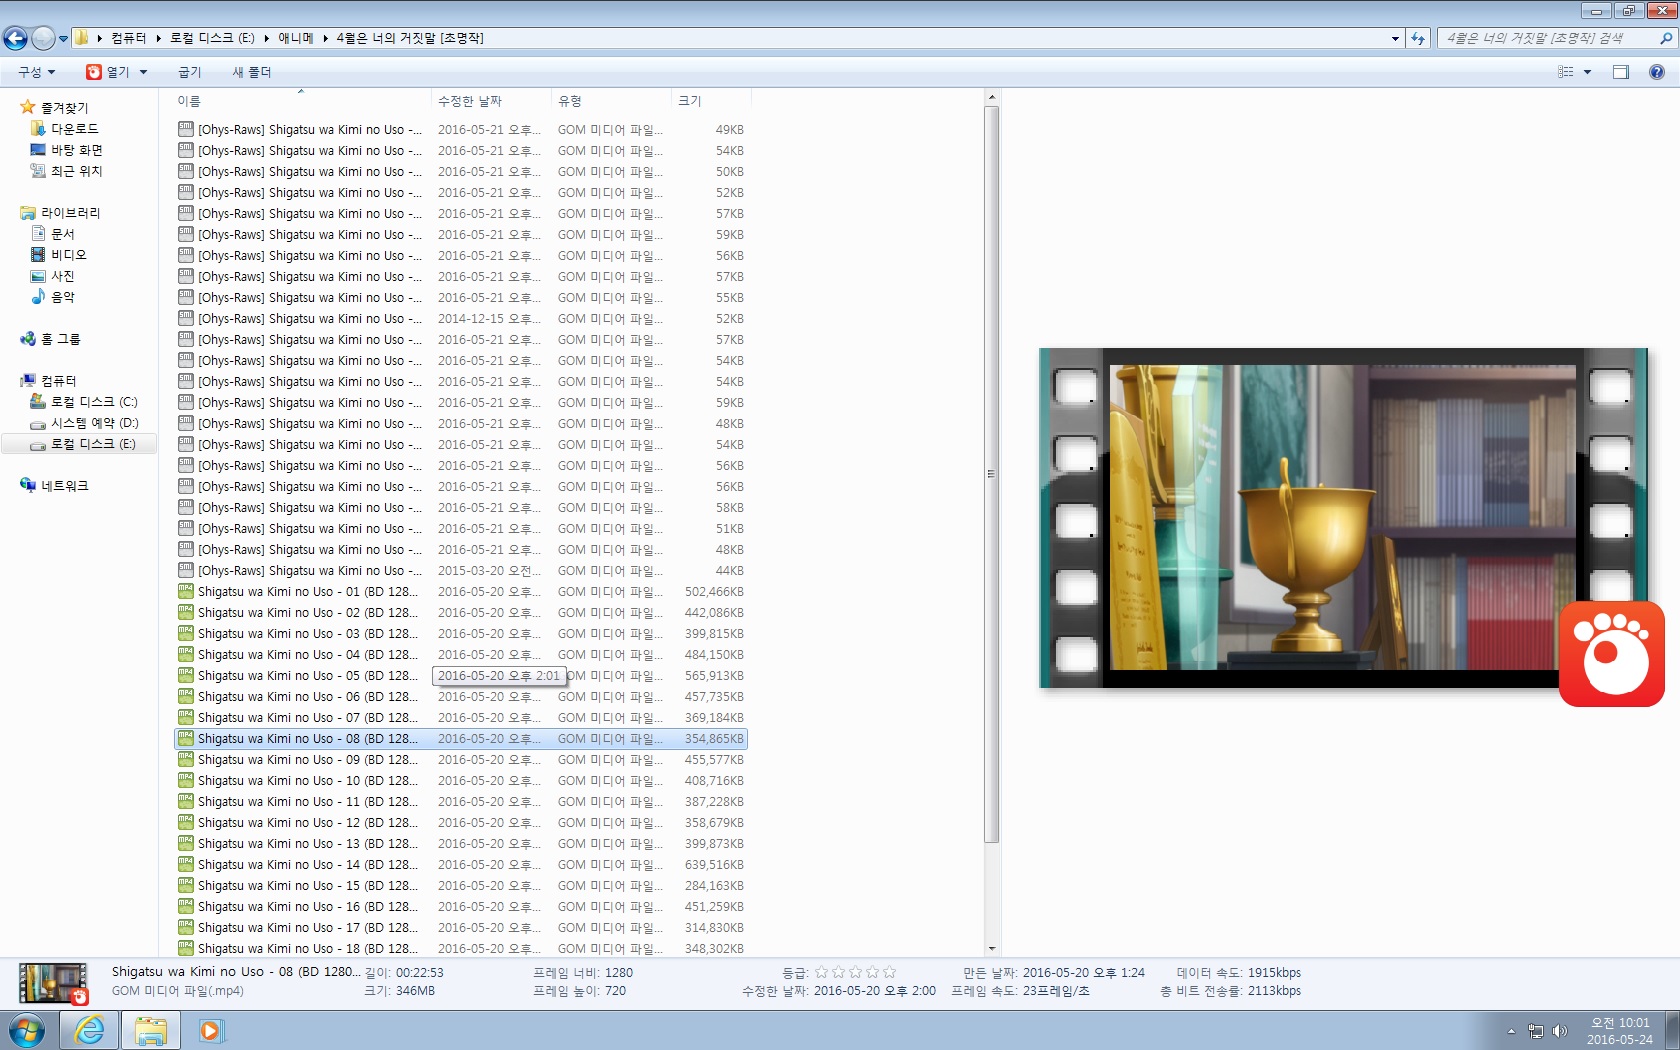
Task: Click the change view icon
Action: tap(1566, 72)
